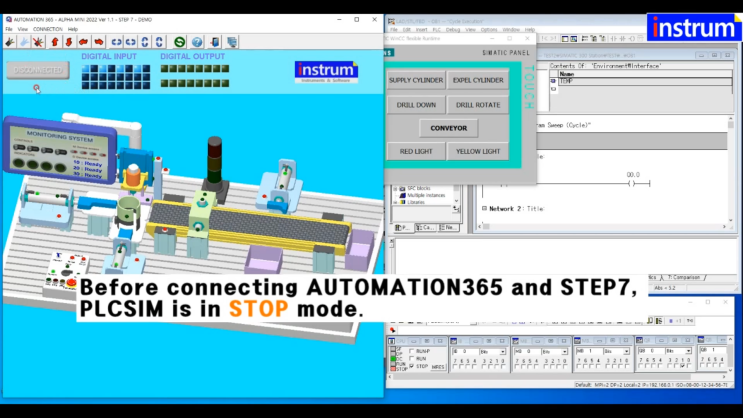Click the red down arrow toolbar icon

(x=69, y=42)
